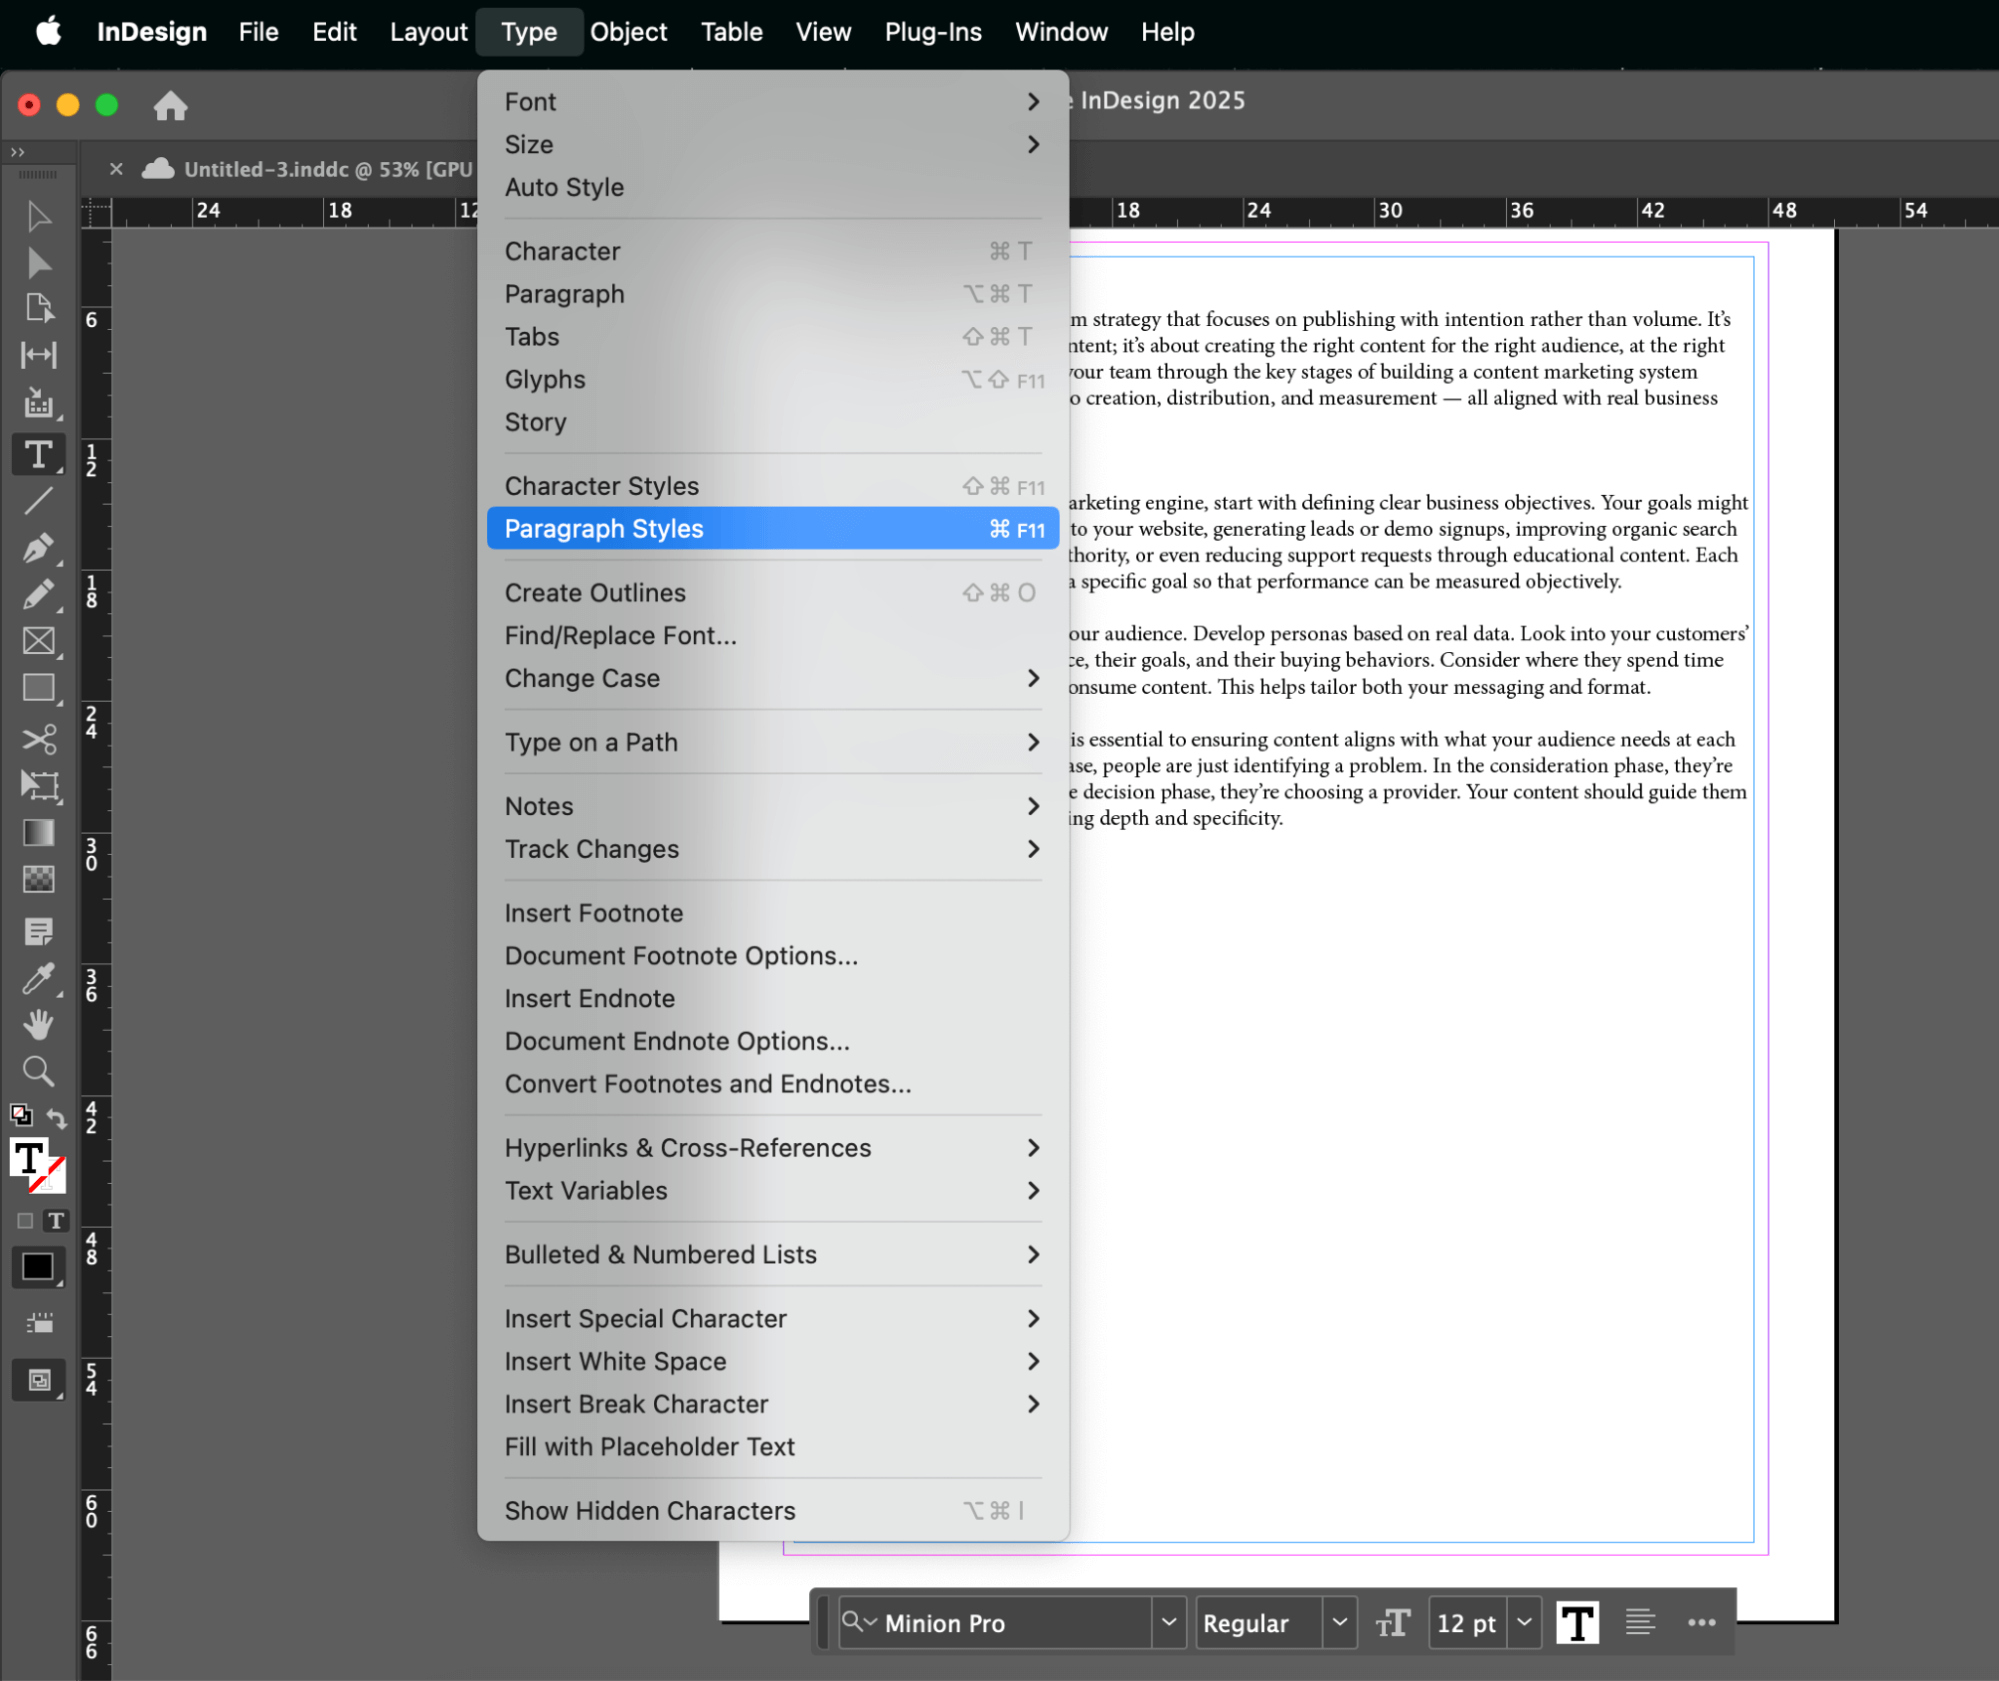Open the Window menu

(x=1060, y=31)
